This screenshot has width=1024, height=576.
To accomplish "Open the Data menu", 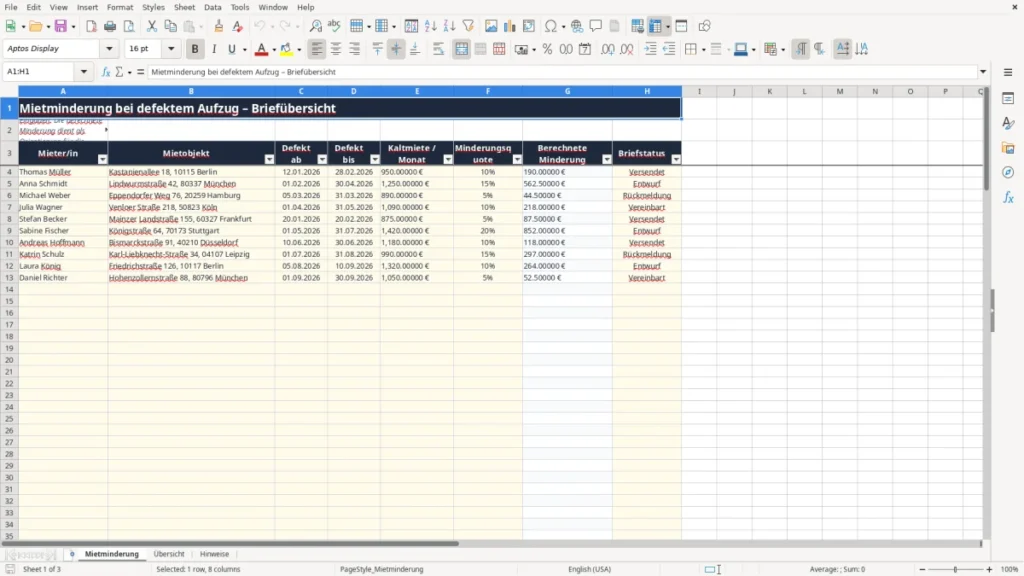I will tap(212, 7).
